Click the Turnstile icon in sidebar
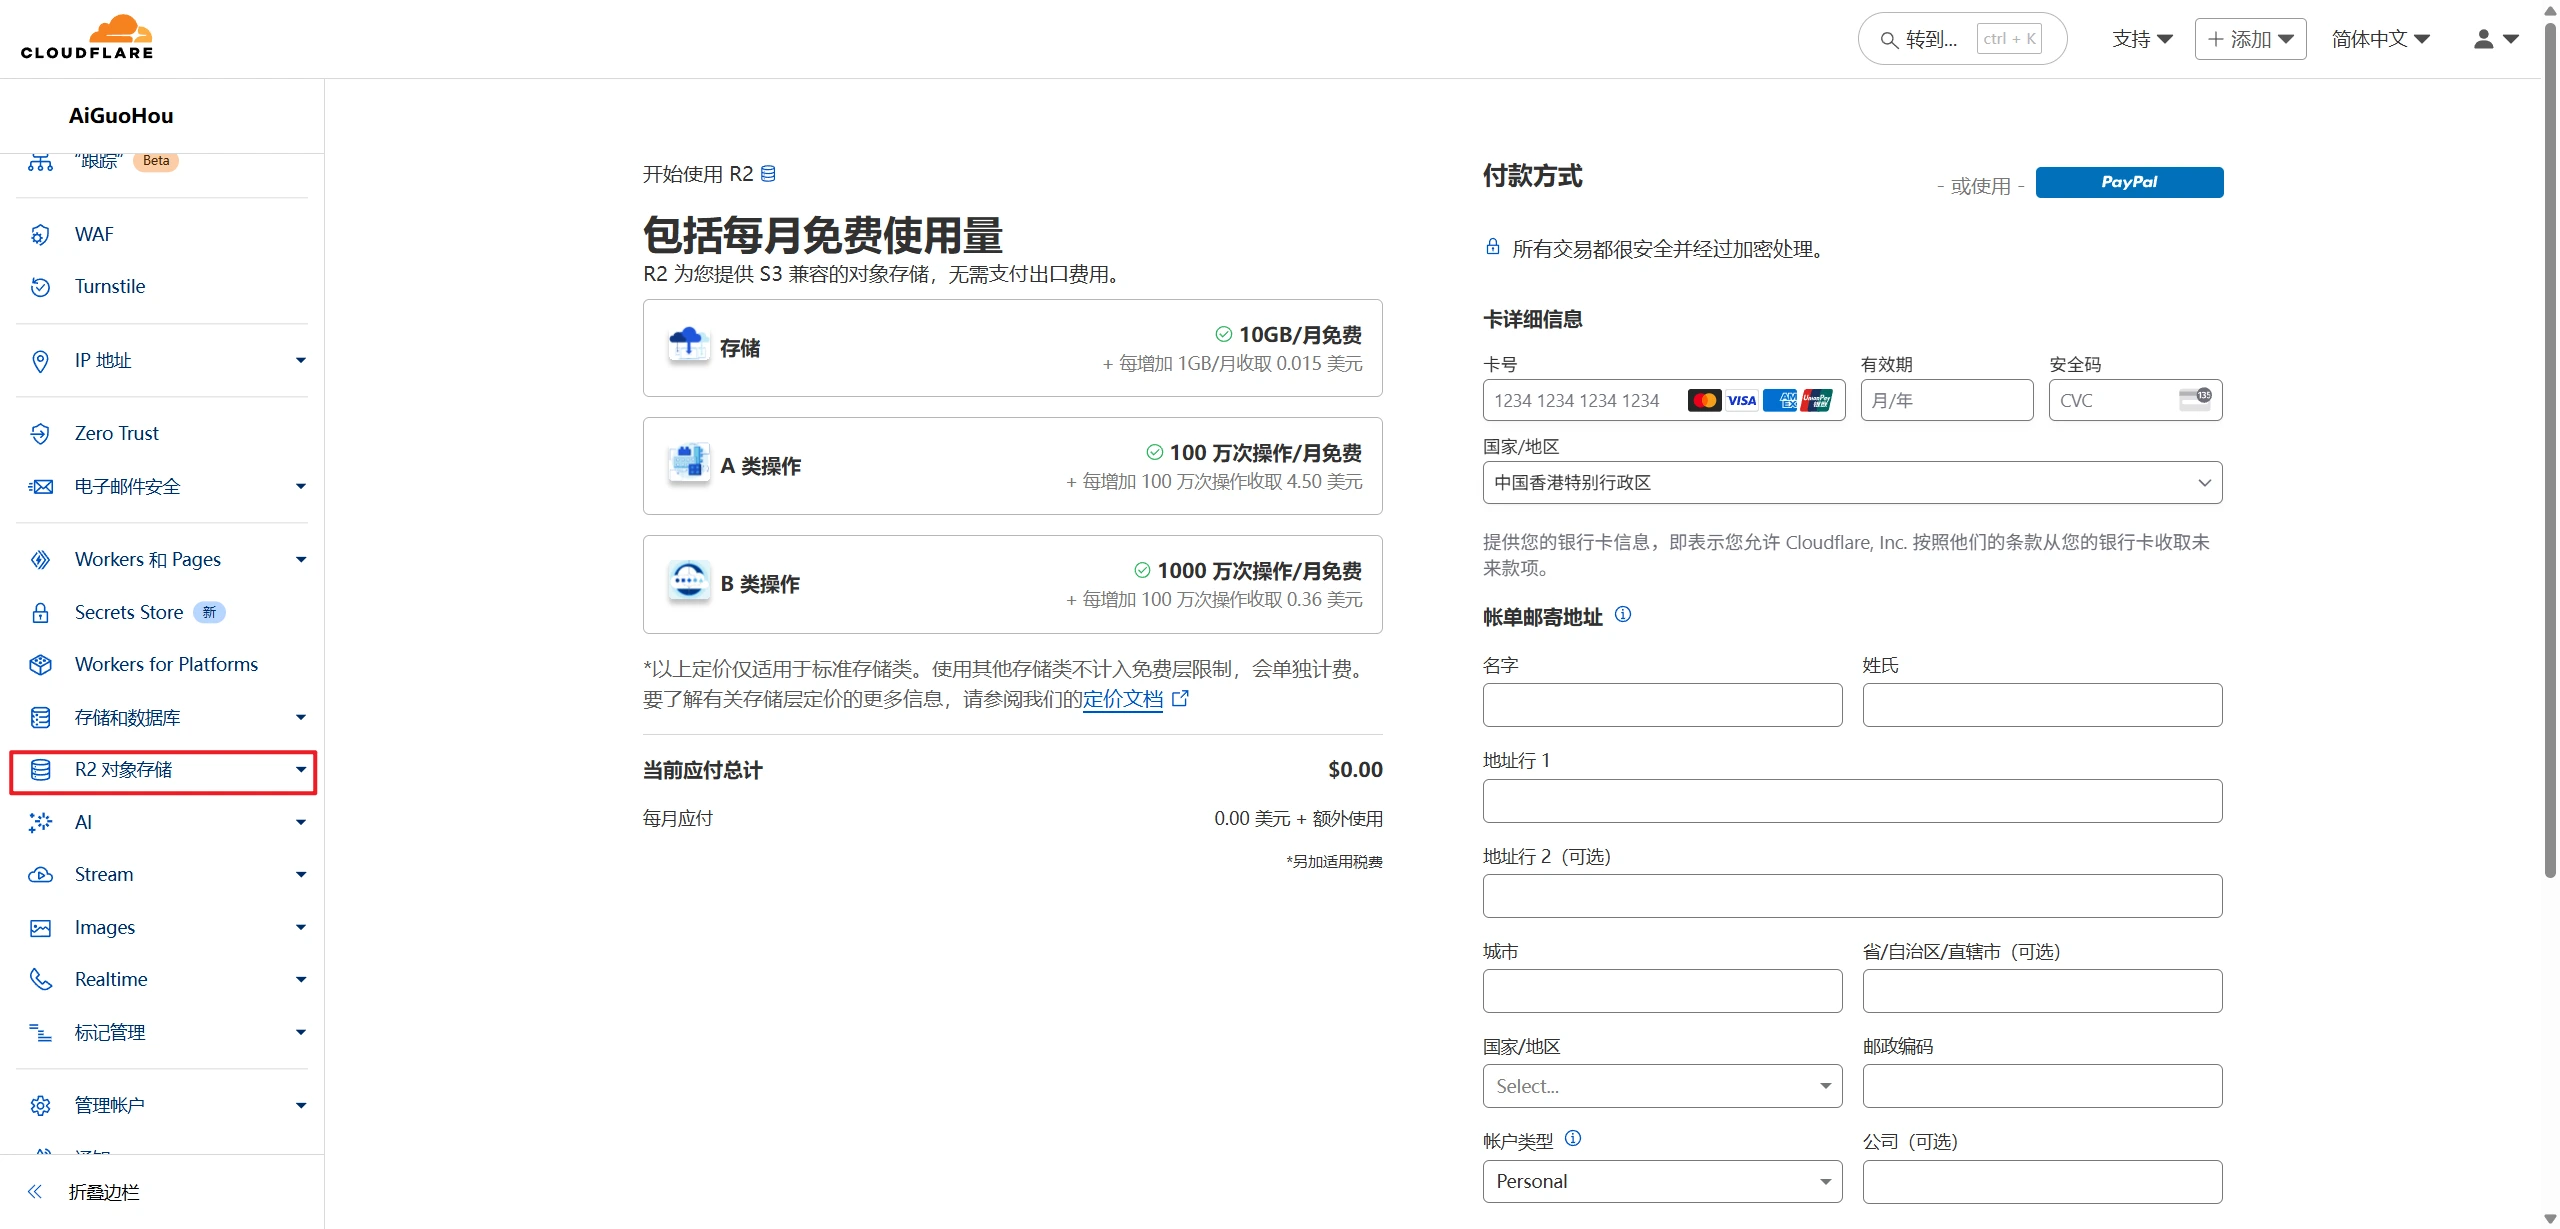This screenshot has height=1229, width=2560. coord(40,287)
